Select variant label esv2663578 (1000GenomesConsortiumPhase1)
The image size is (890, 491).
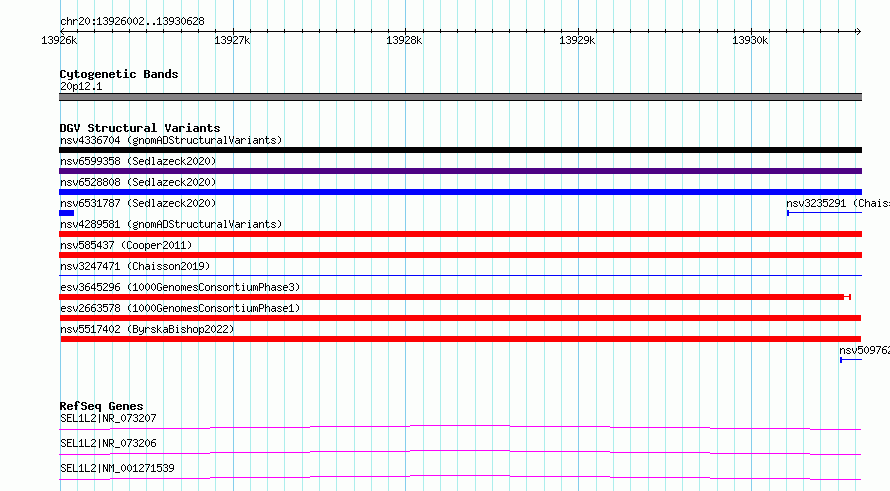[x=180, y=308]
